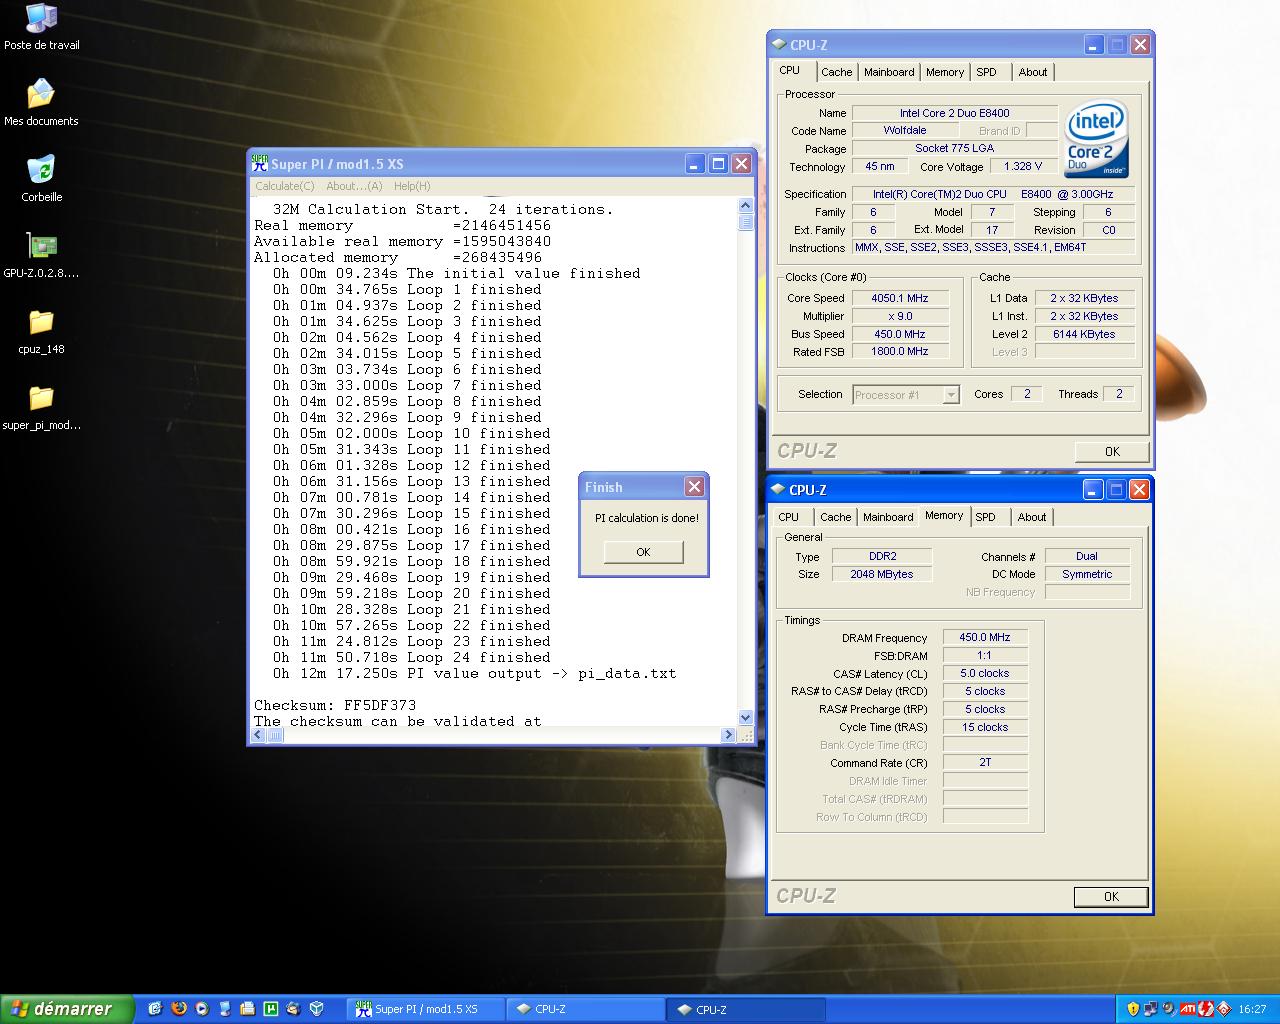Image resolution: width=1280 pixels, height=1024 pixels.
Task: Click the upper CPU-Z window title icon
Action: click(779, 44)
